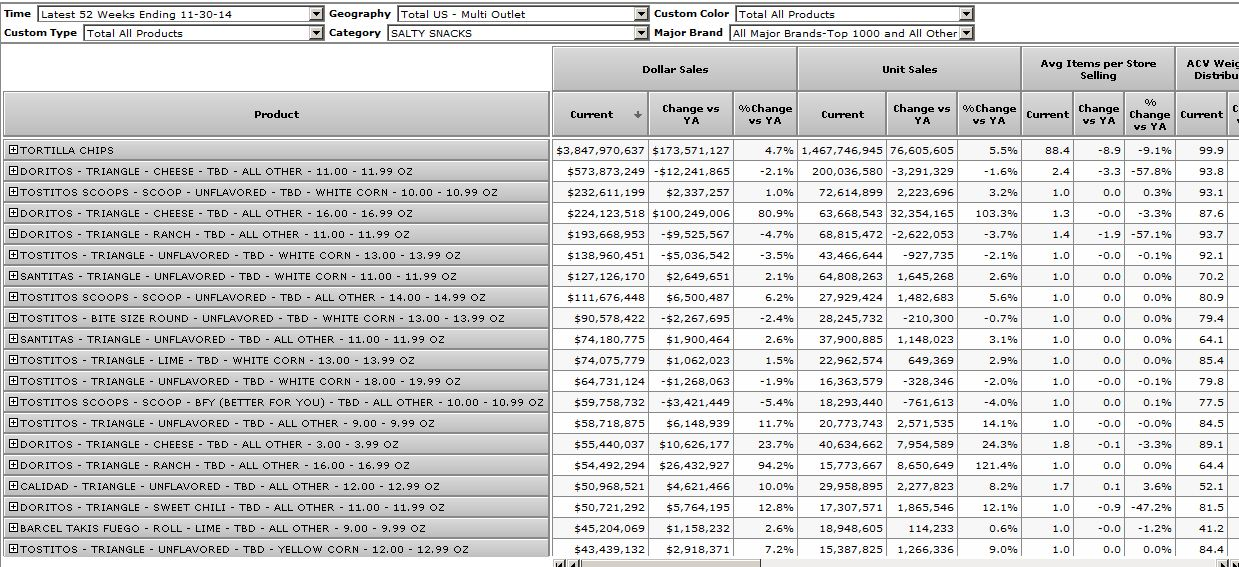
Task: Expand Calidad Triangle Unflavored 12.00 - 12.99 OZ row
Action: pos(14,486)
